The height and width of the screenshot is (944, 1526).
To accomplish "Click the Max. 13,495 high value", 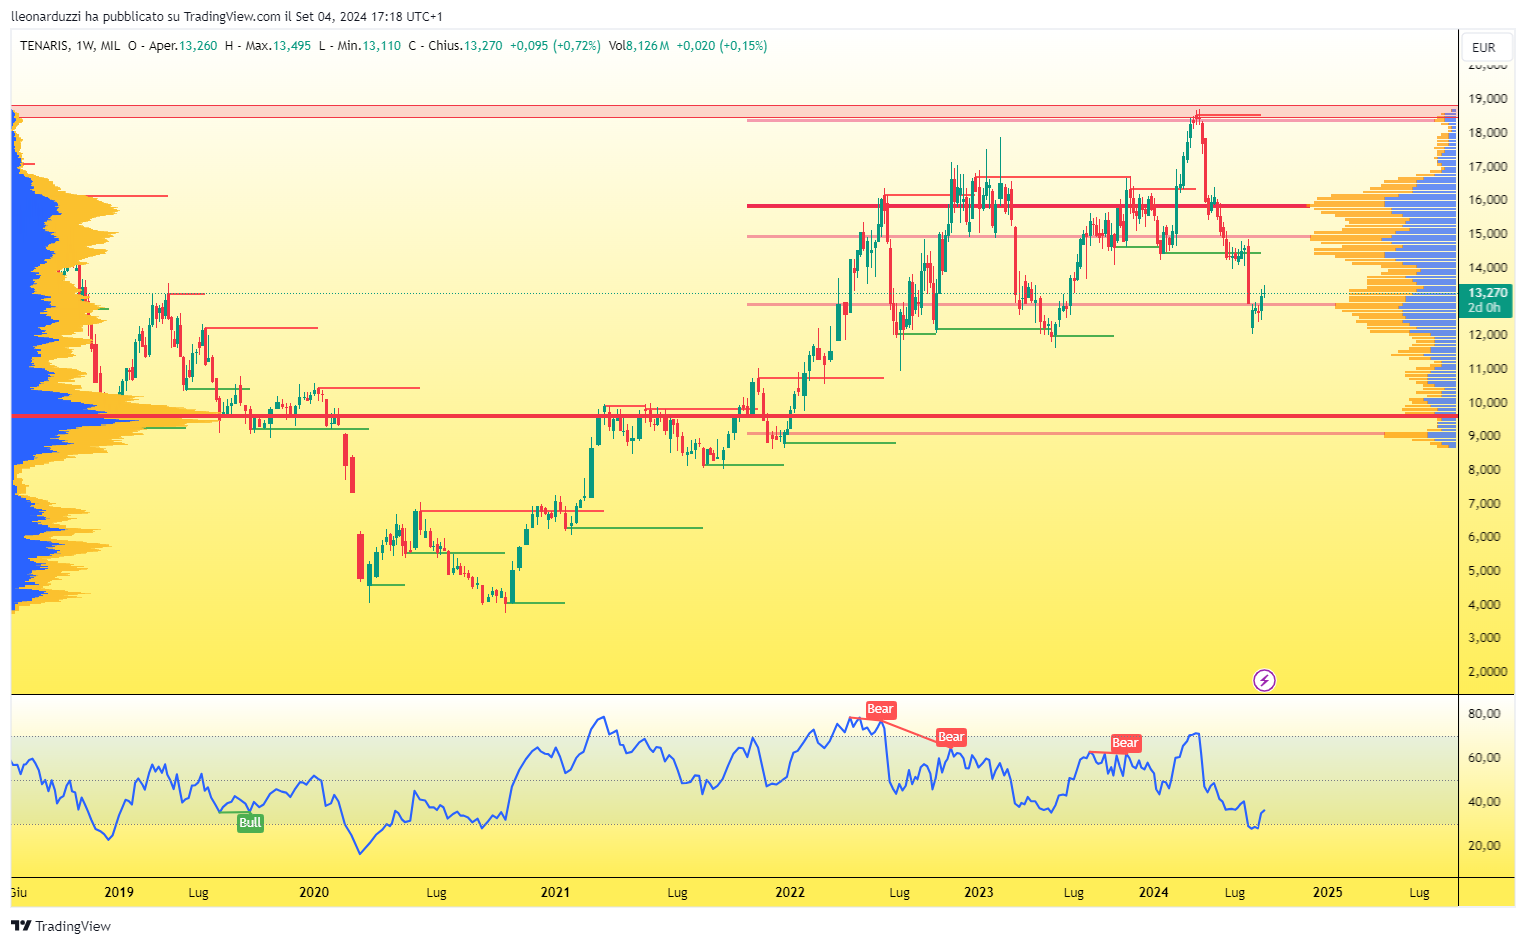I will click(x=278, y=46).
